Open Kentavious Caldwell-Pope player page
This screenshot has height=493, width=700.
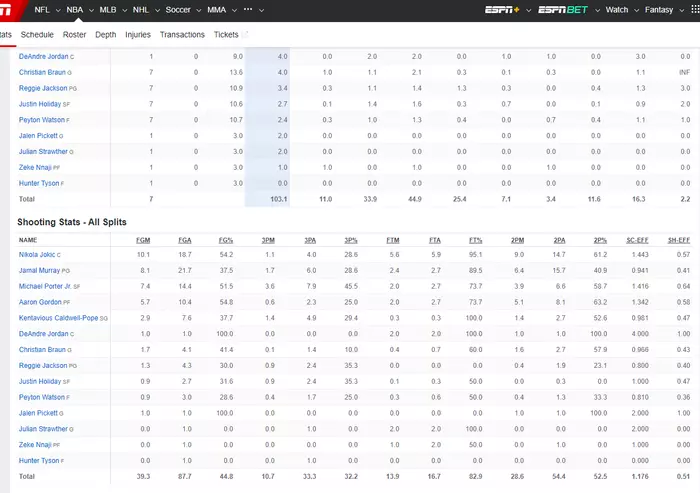58,318
